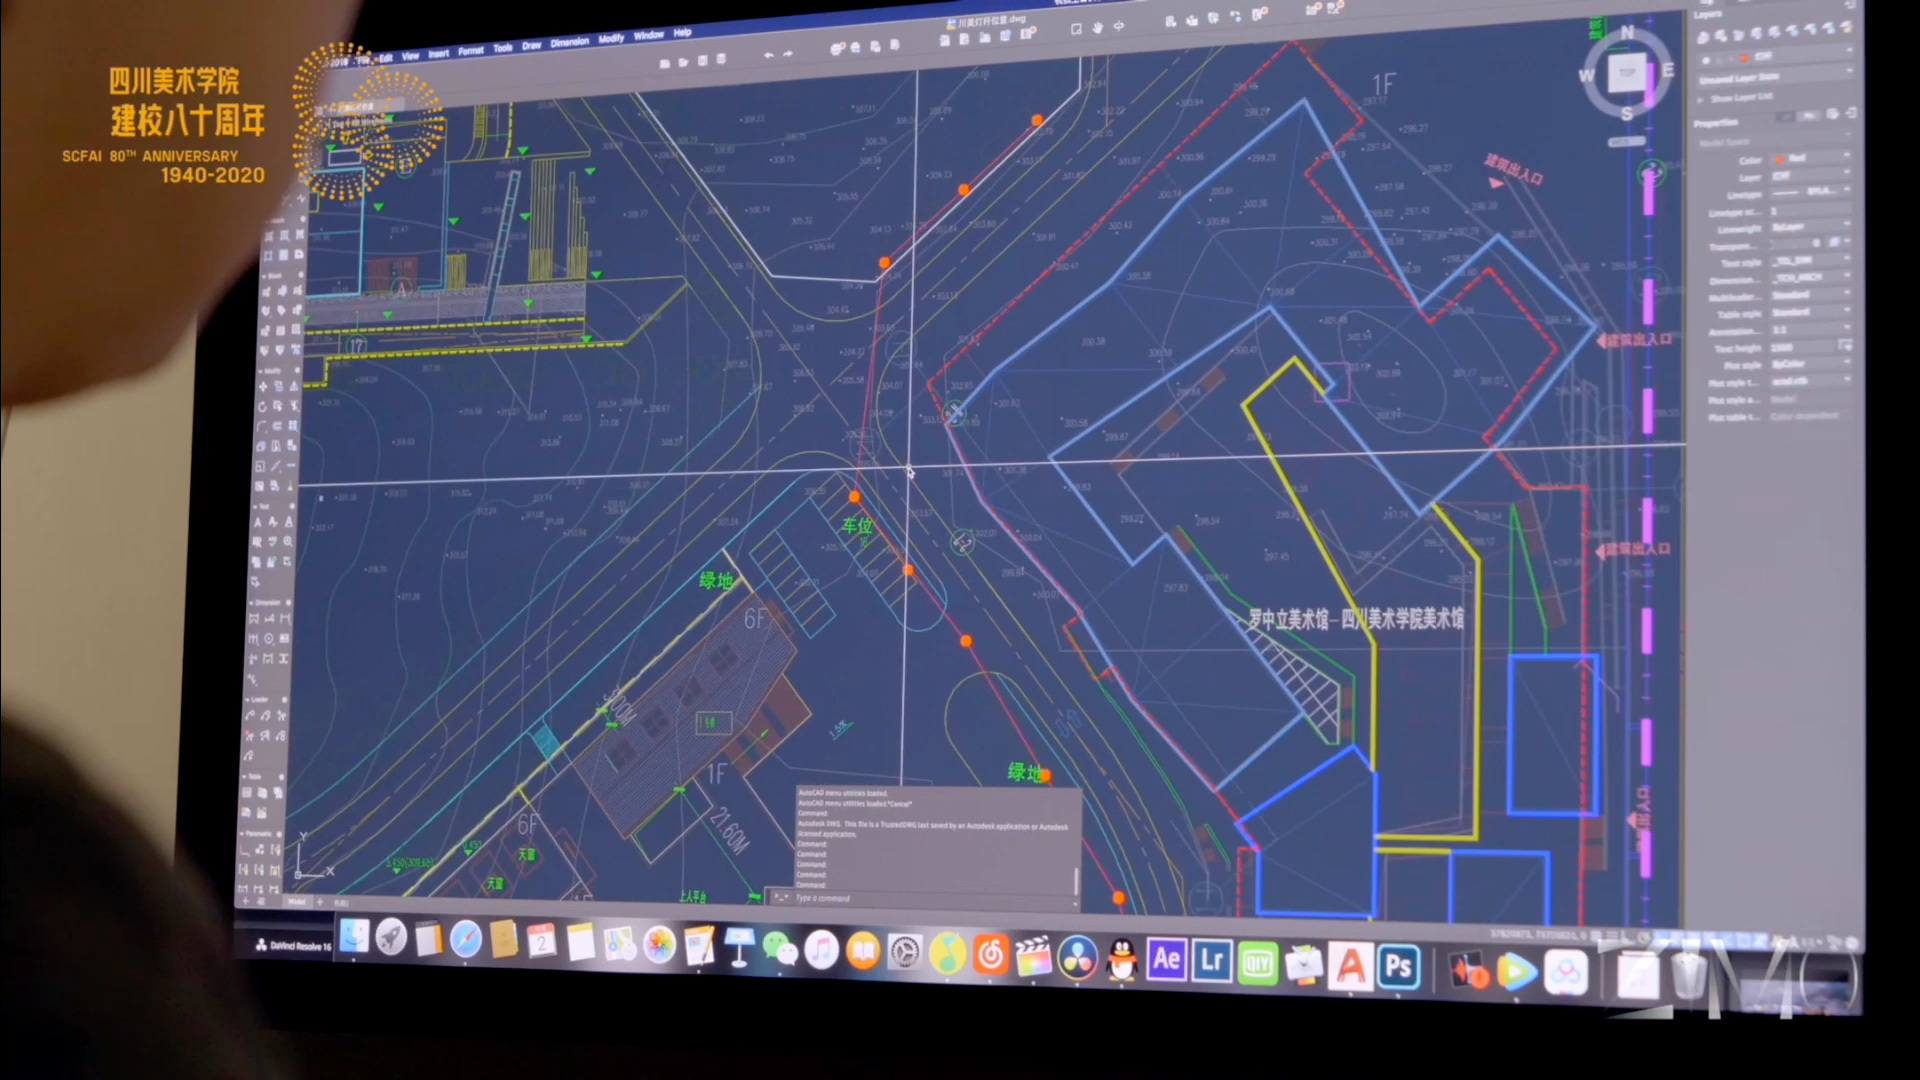
Task: Open the Lineweight ByLayer dropdown
Action: pyautogui.click(x=1810, y=227)
